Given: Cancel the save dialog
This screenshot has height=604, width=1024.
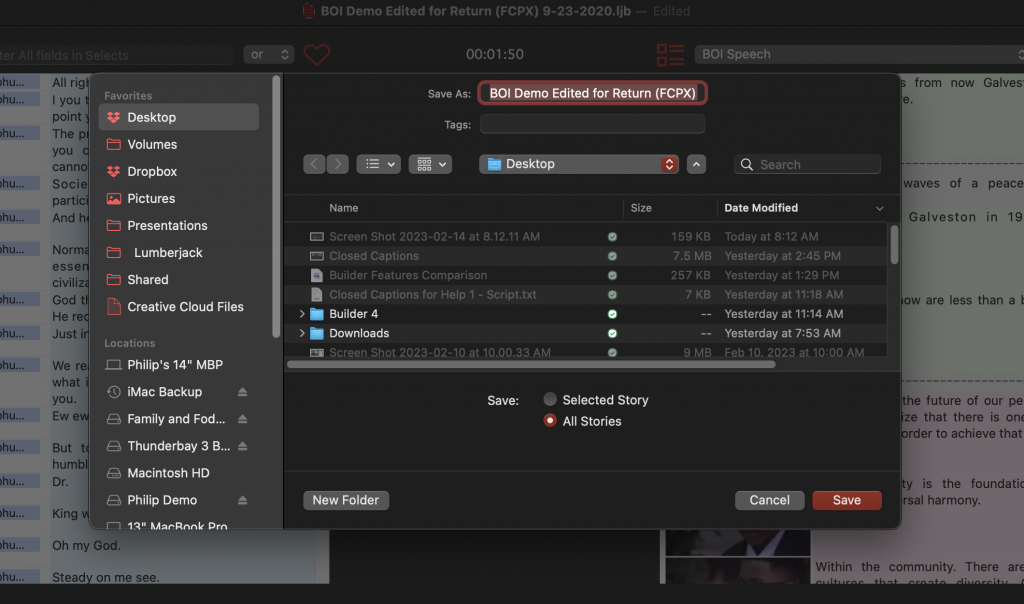Looking at the screenshot, I should tap(769, 500).
